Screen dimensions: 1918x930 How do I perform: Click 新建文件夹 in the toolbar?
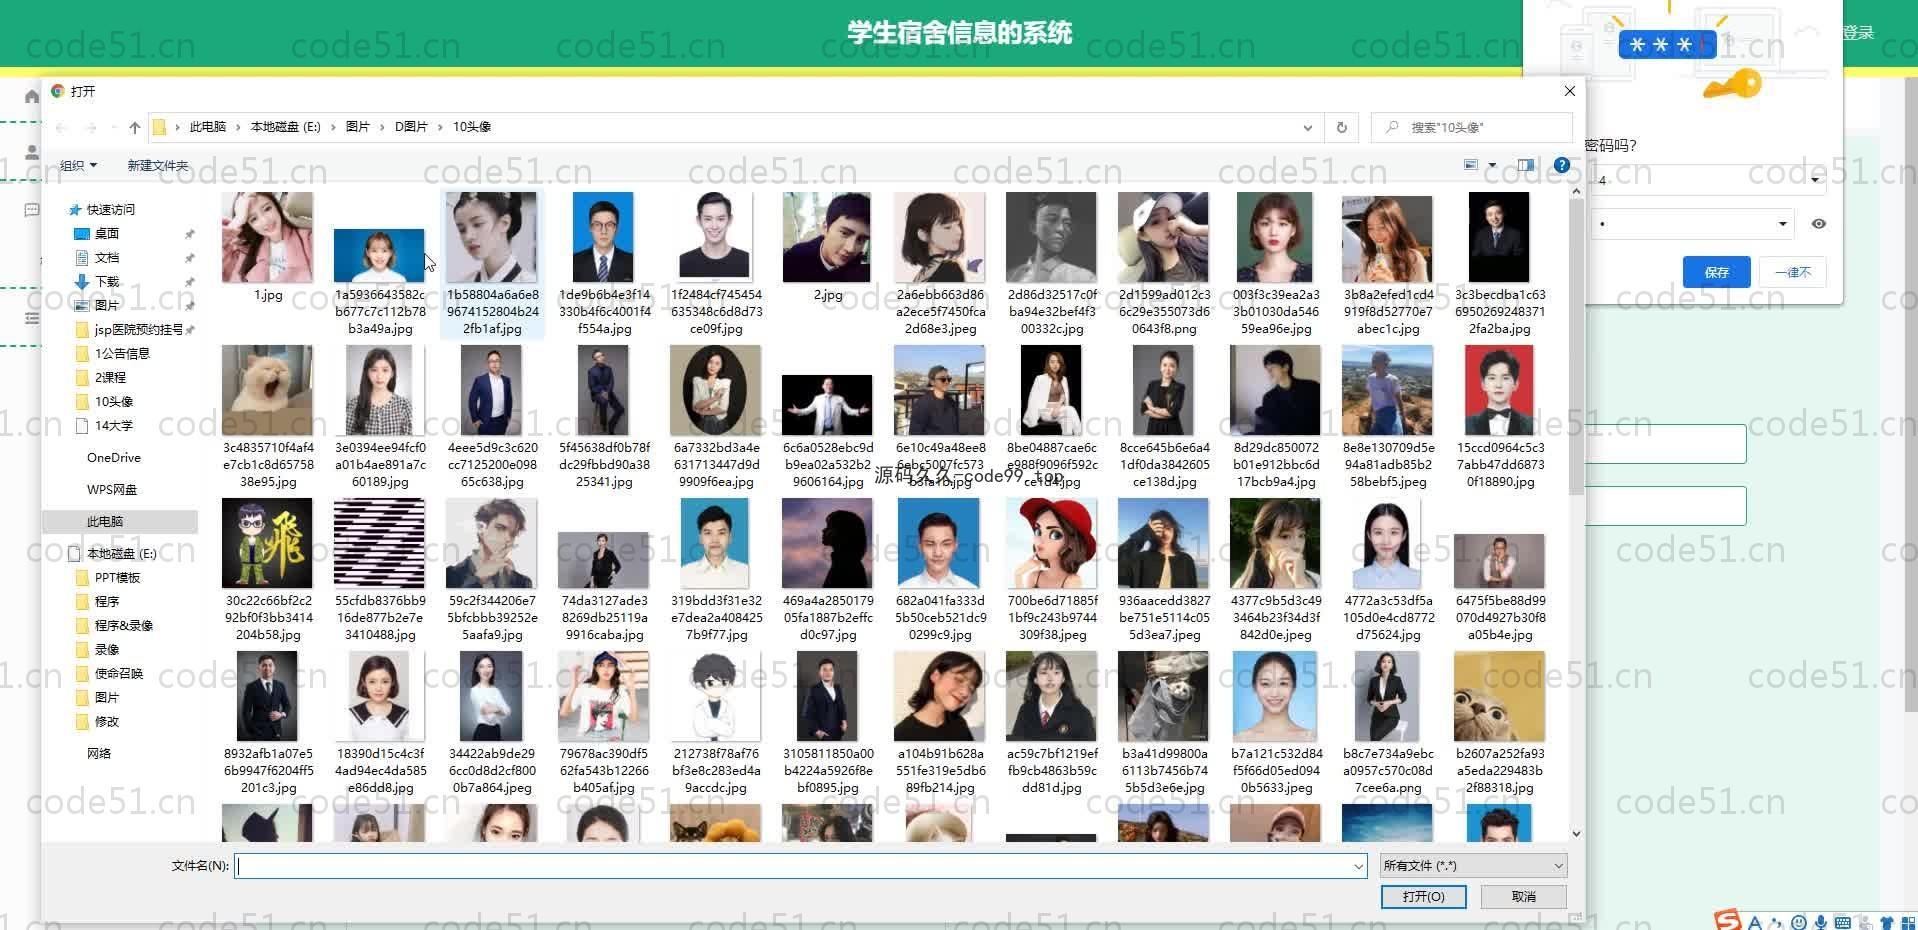tap(157, 165)
